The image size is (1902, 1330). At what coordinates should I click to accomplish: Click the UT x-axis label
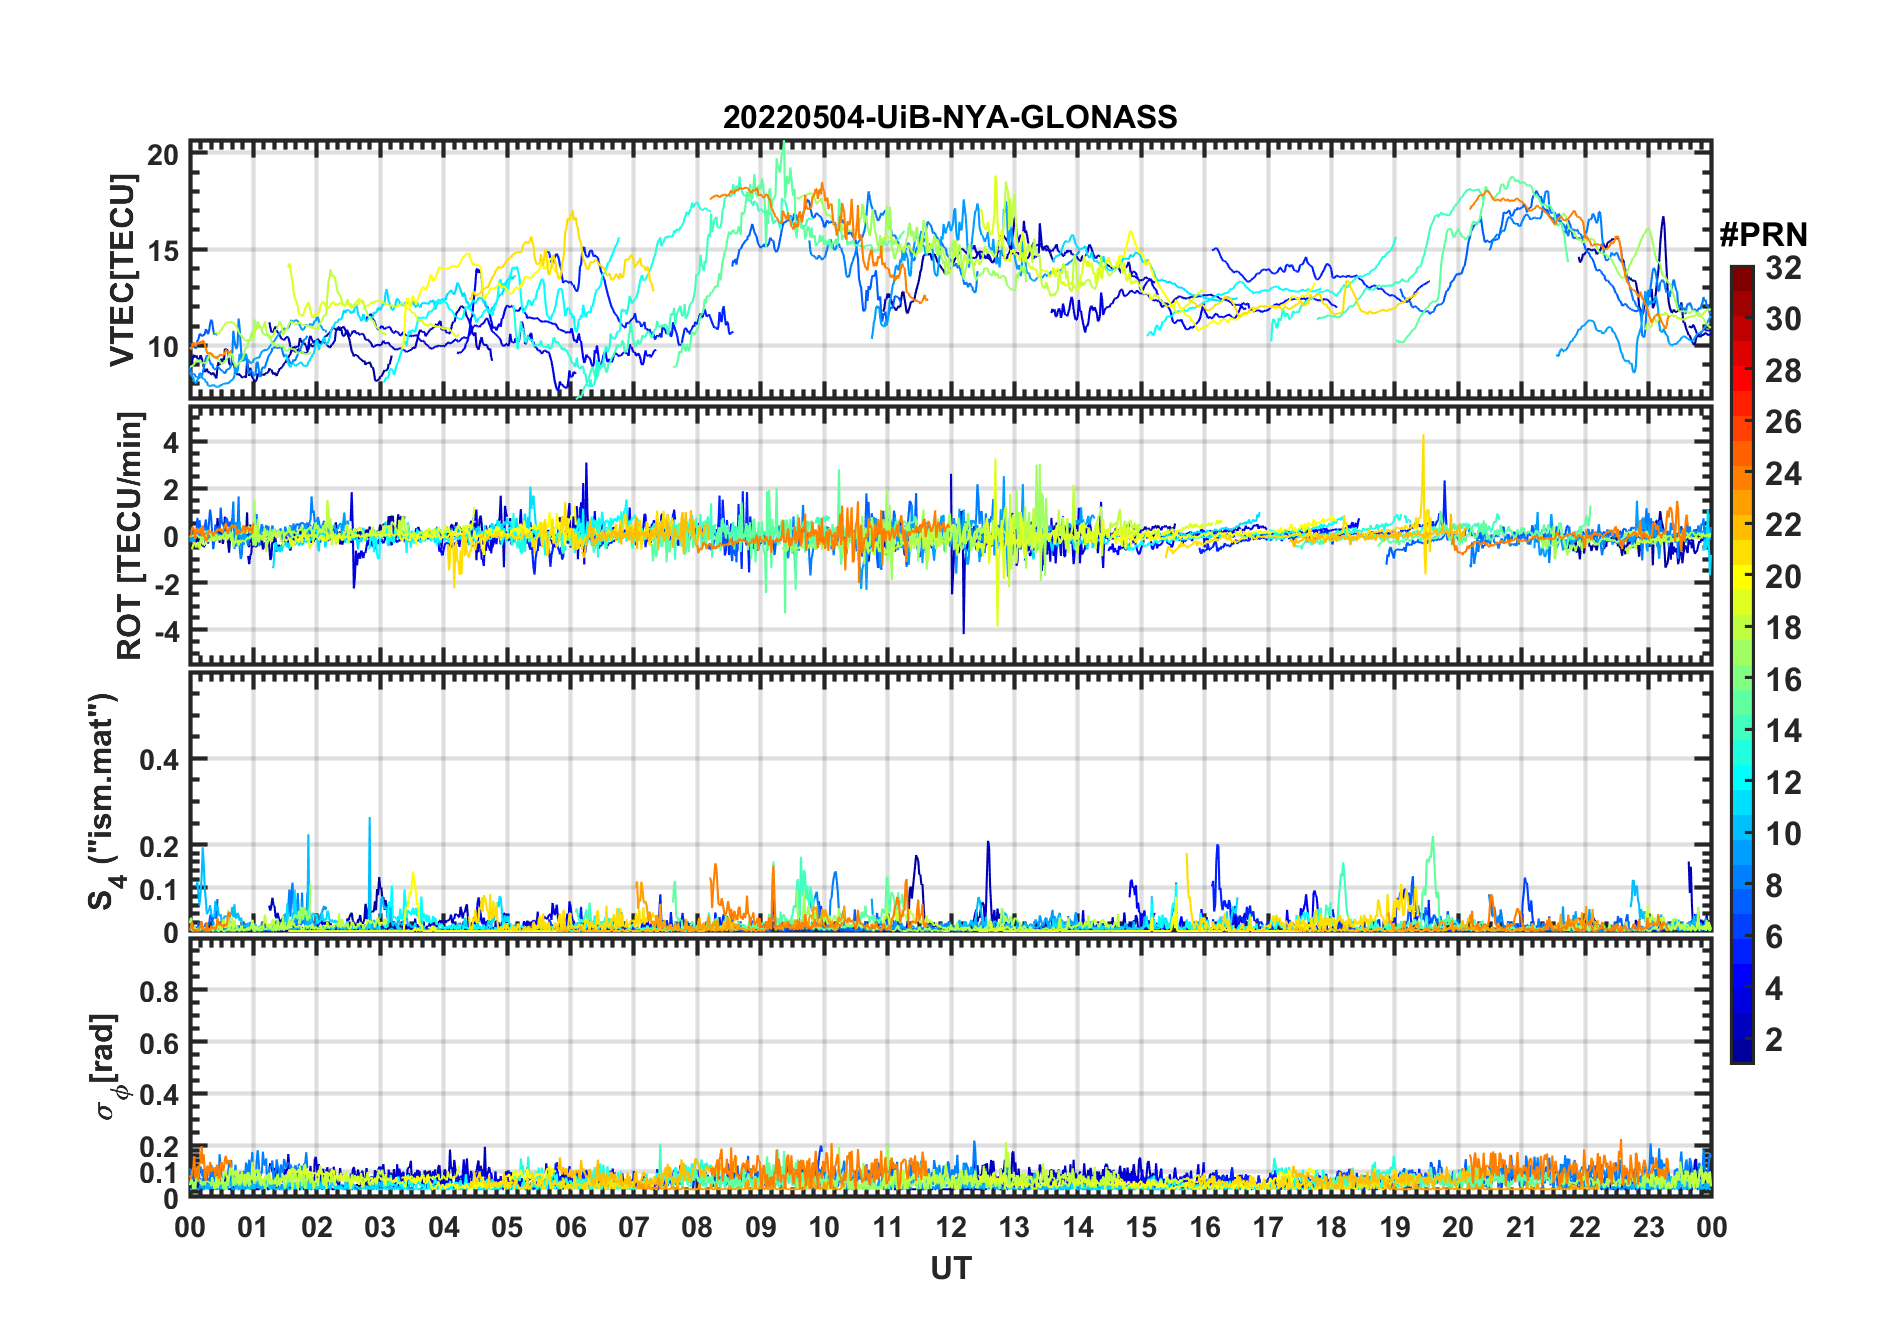coord(951,1268)
